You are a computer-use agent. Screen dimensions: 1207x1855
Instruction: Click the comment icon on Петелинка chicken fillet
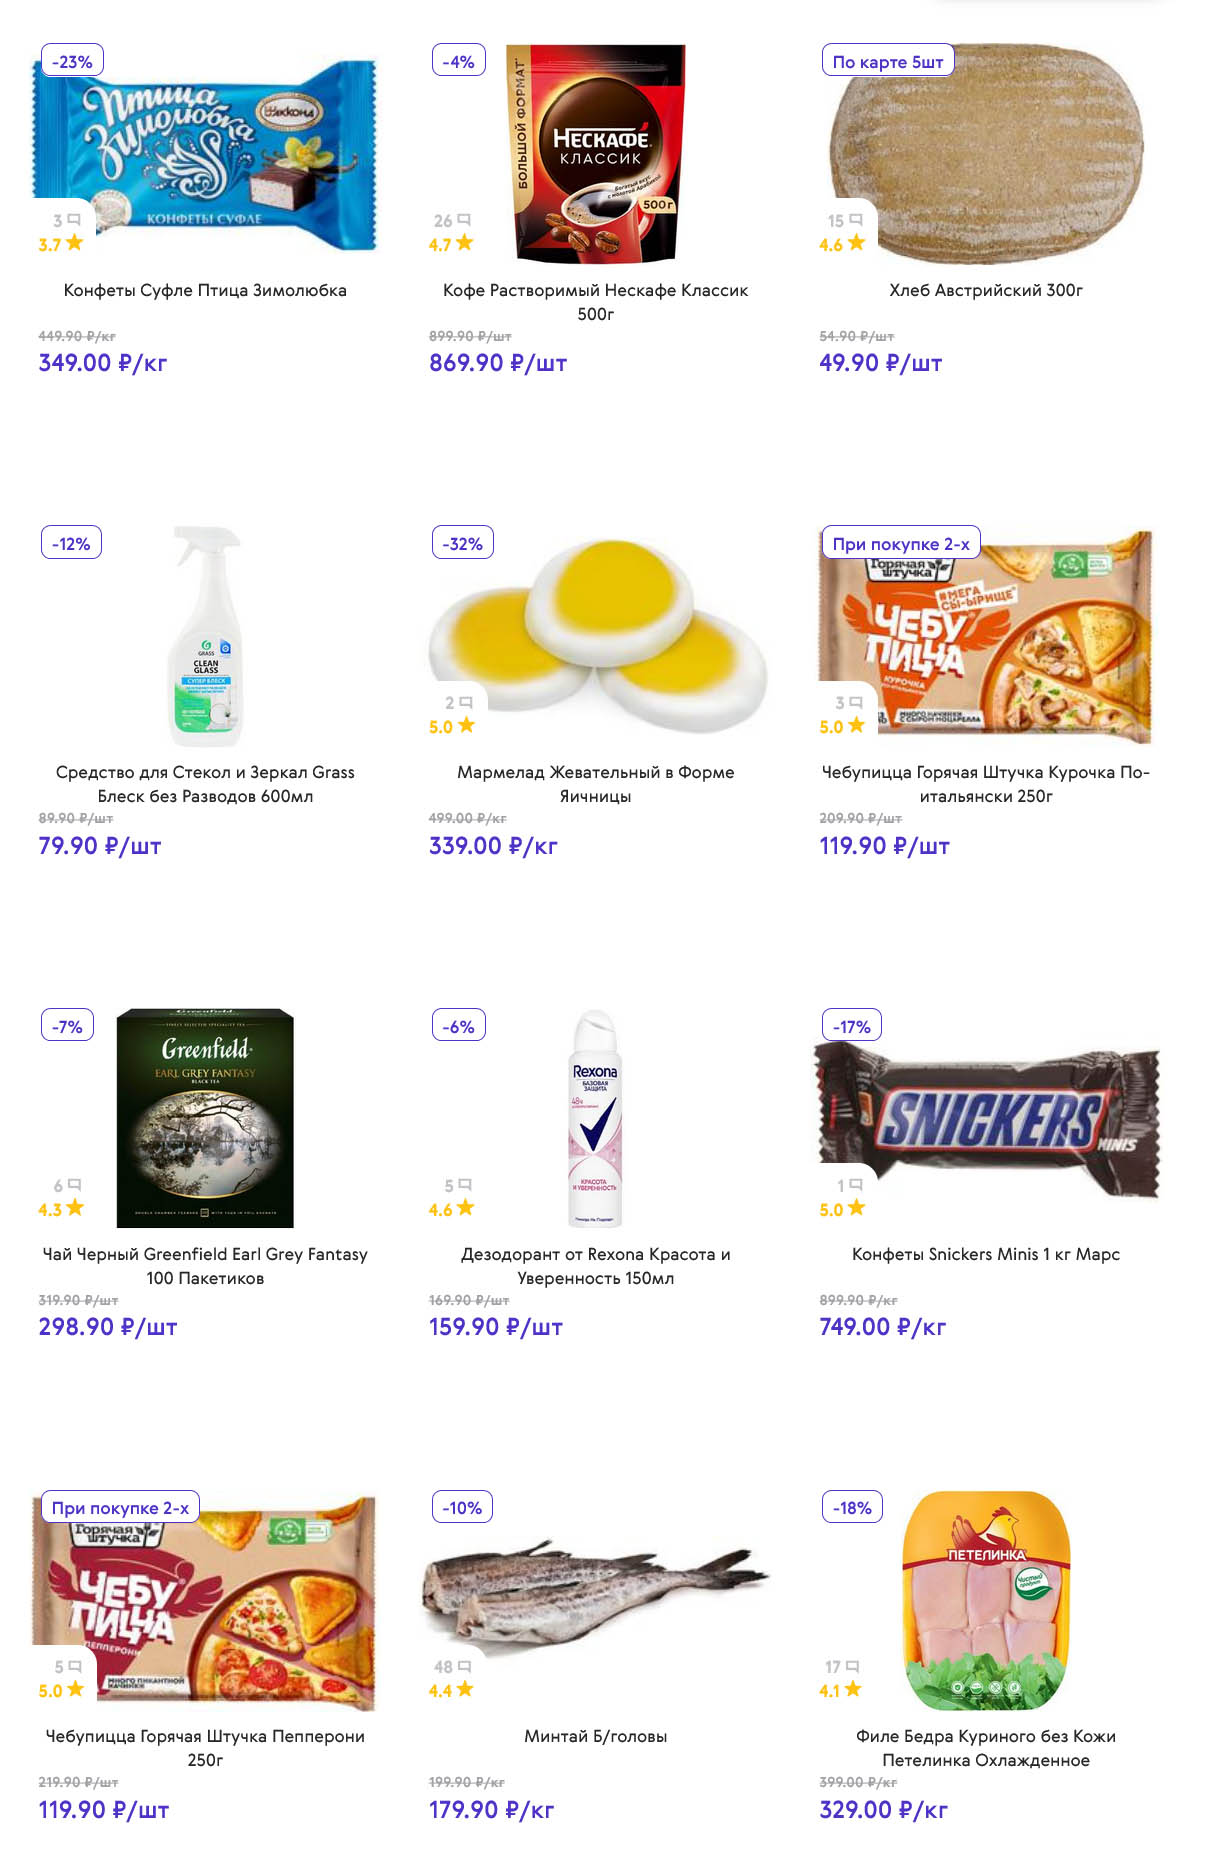tap(853, 1666)
